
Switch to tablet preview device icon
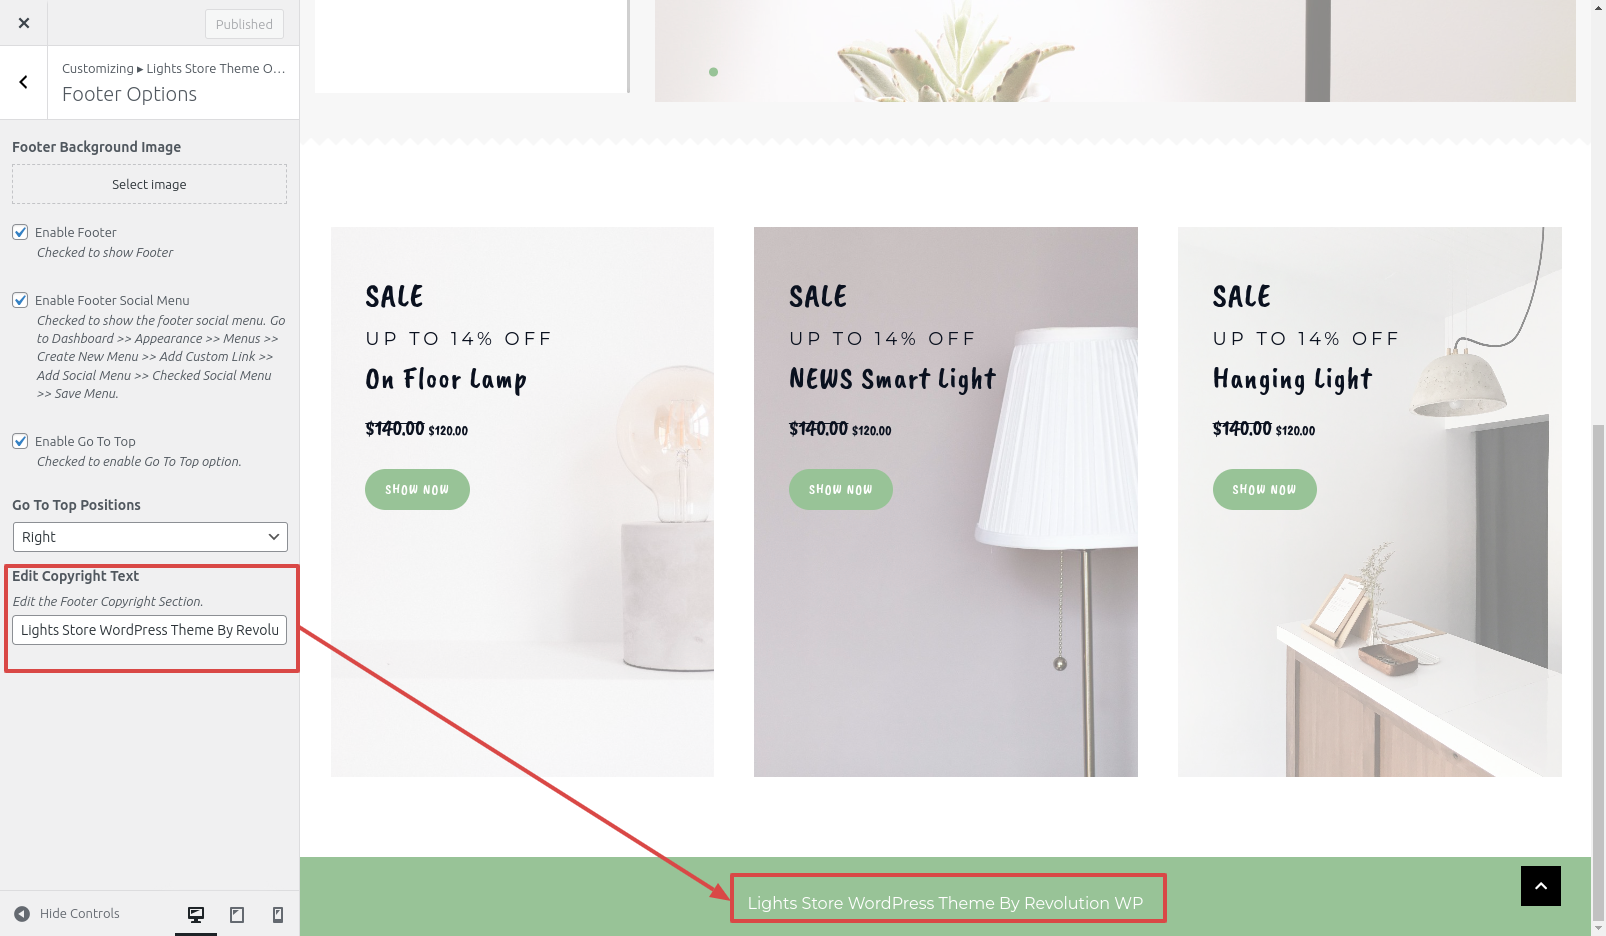(237, 914)
